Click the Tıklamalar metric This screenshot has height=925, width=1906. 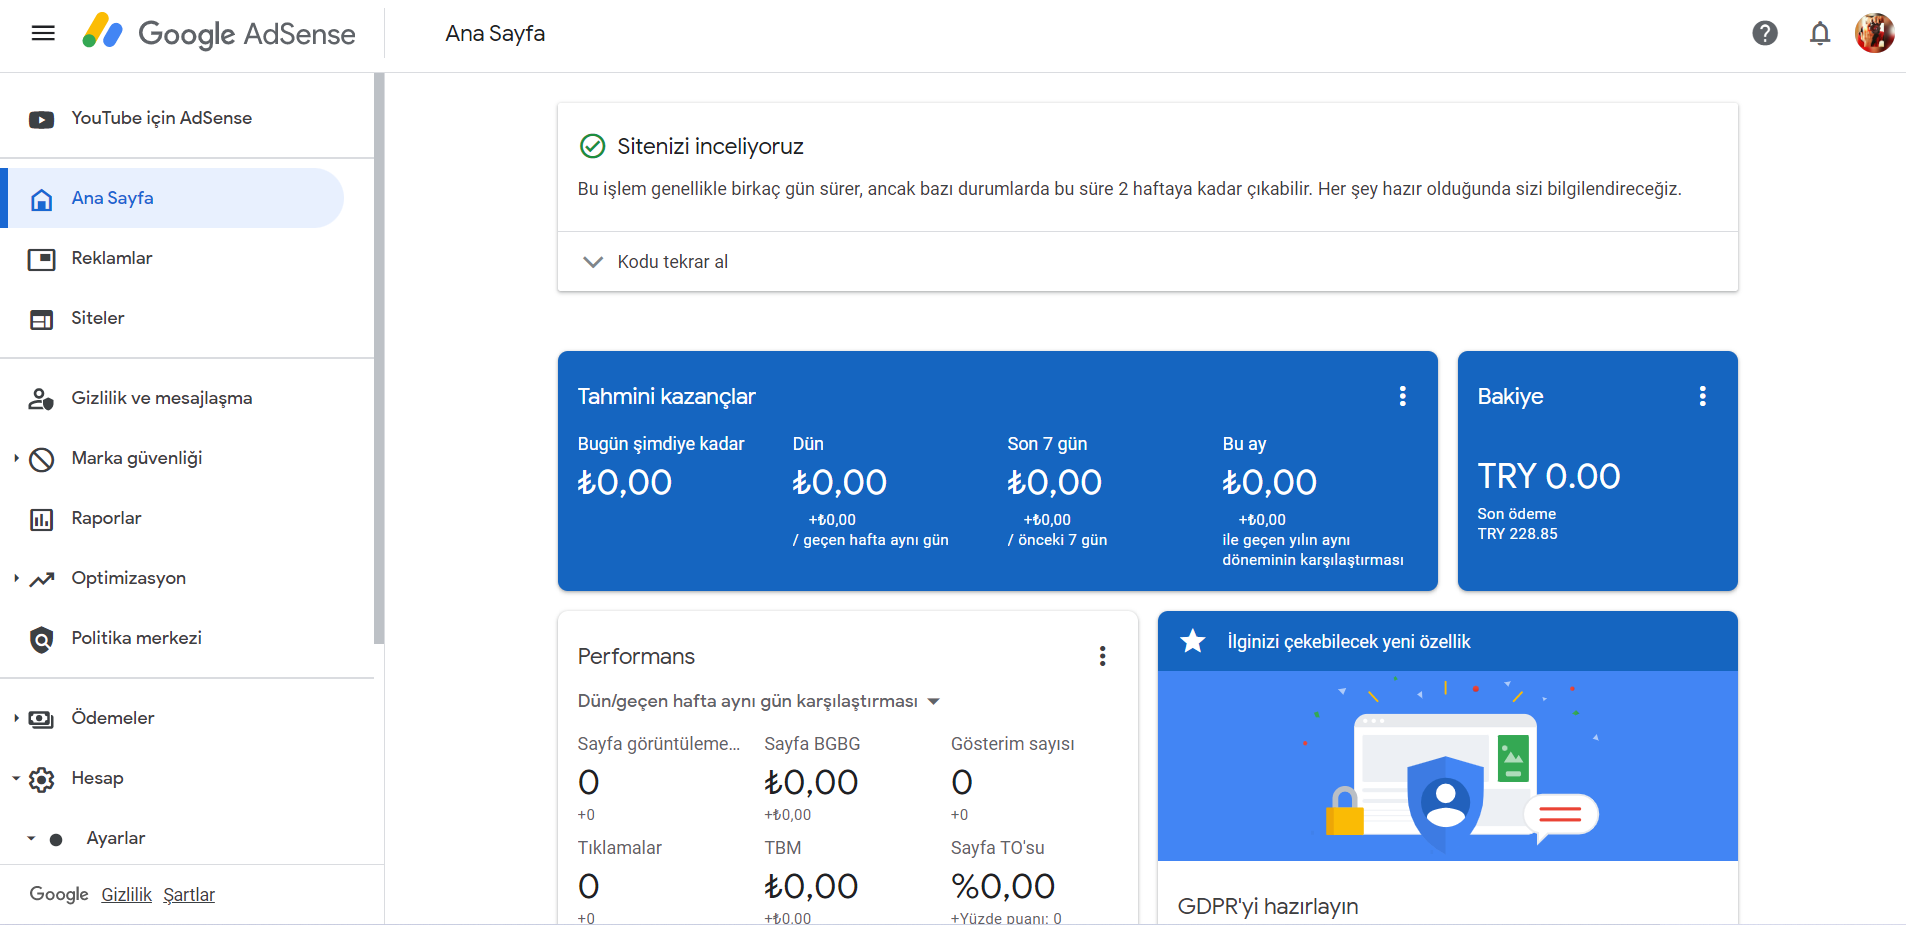(619, 882)
